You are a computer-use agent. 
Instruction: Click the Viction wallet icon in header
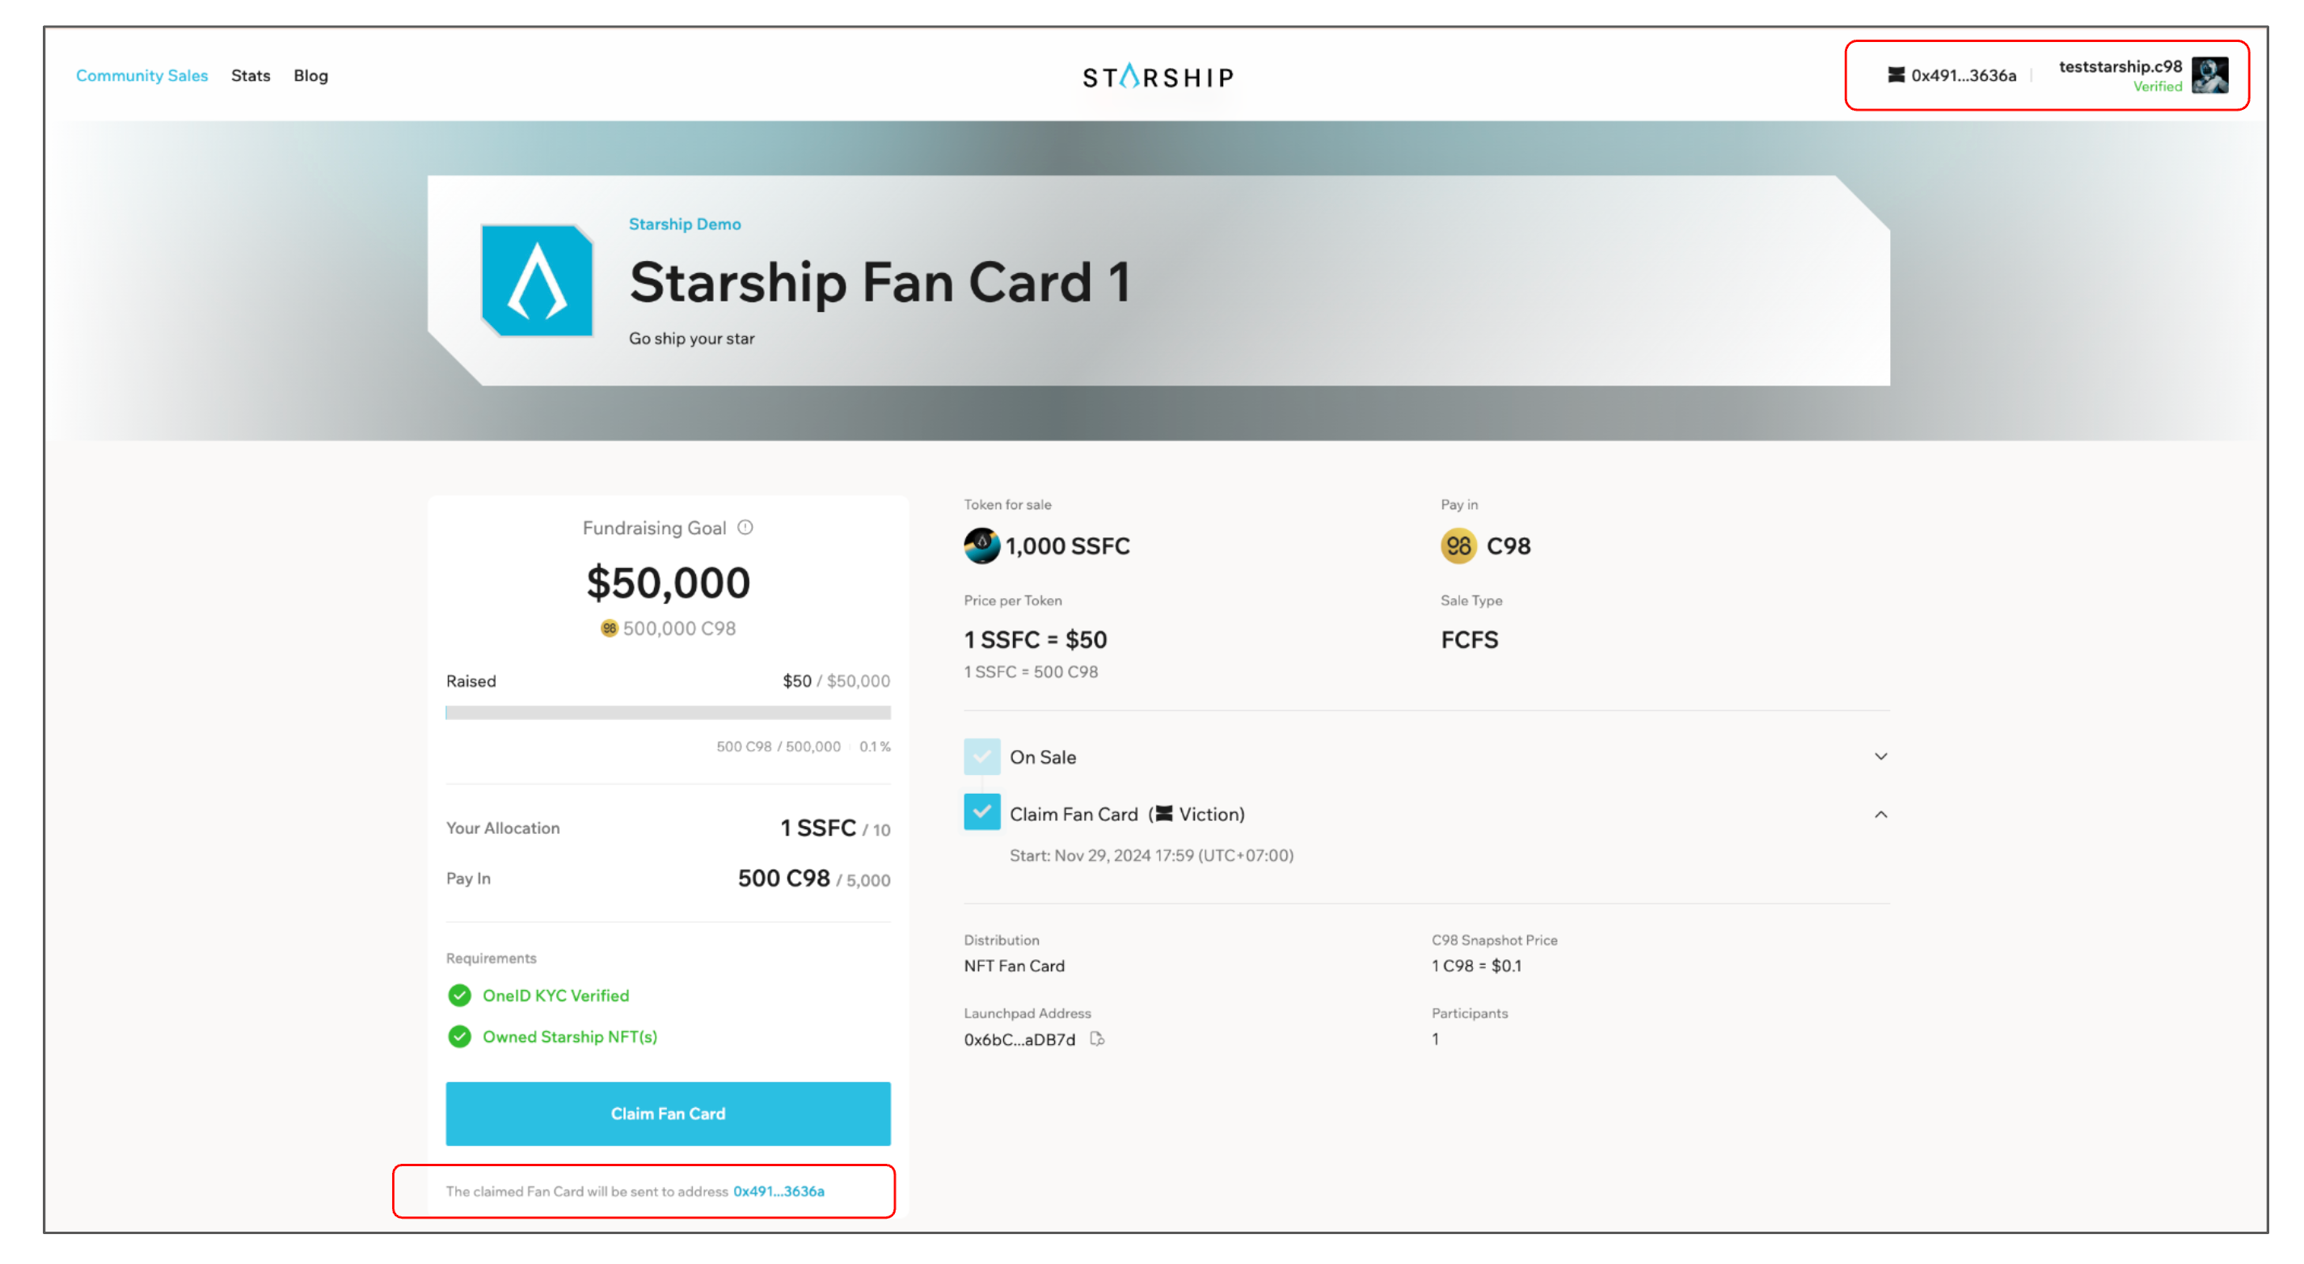(1895, 75)
